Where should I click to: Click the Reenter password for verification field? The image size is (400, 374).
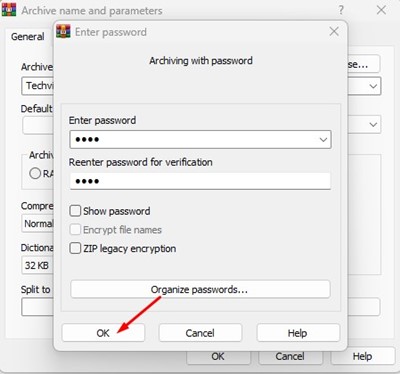pos(200,181)
